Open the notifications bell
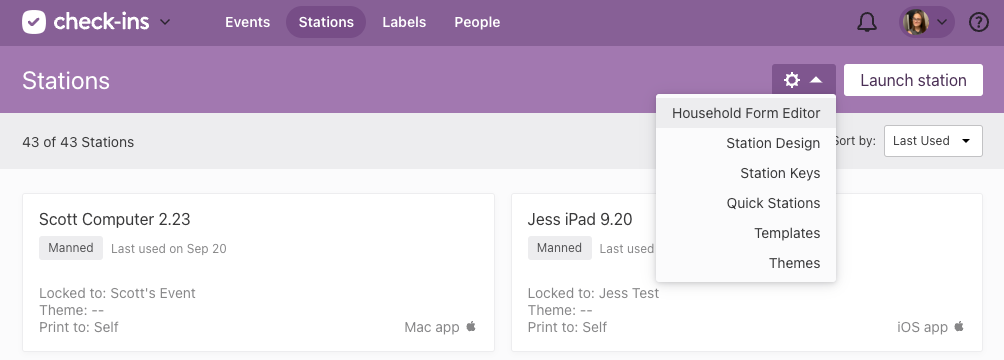This screenshot has height=360, width=1004. (867, 22)
